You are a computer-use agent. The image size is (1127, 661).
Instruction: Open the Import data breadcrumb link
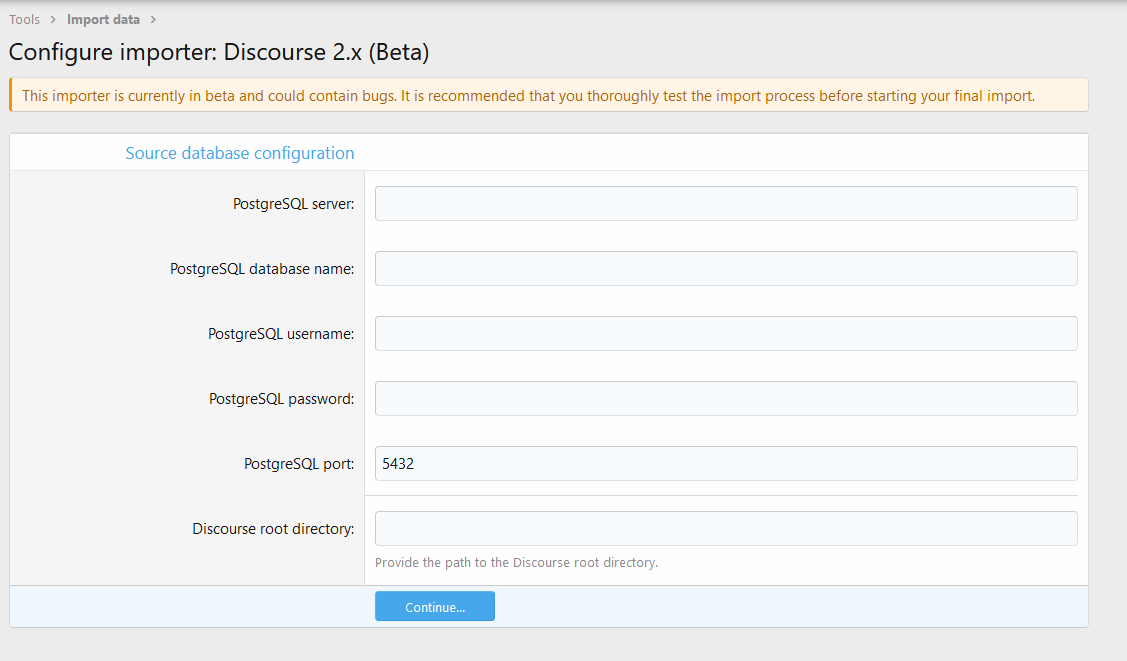click(104, 19)
